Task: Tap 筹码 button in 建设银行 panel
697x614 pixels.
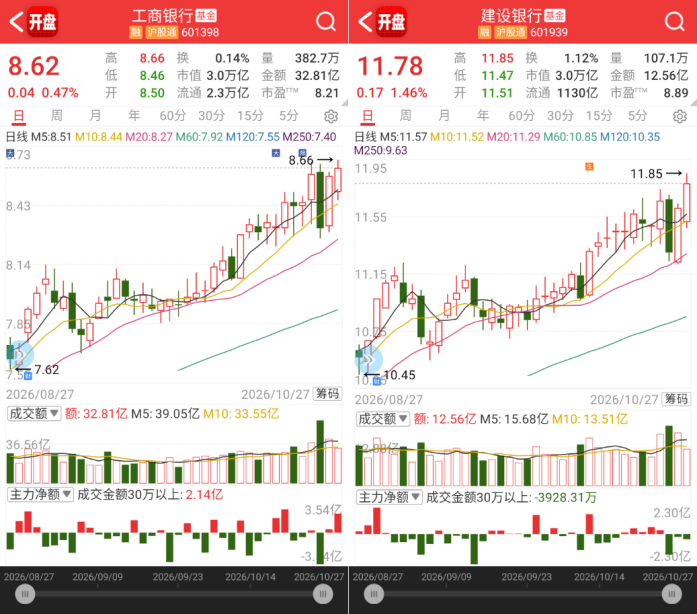Action: pos(676,399)
